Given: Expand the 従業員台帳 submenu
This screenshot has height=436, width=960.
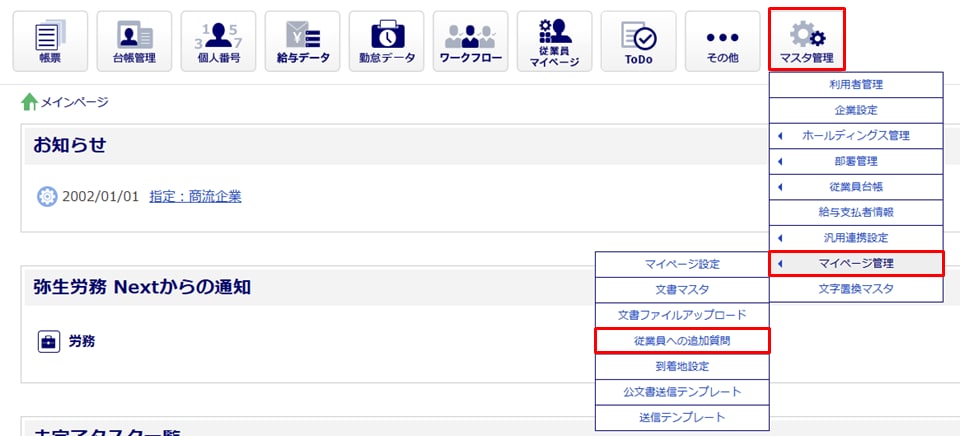Looking at the screenshot, I should [x=855, y=187].
